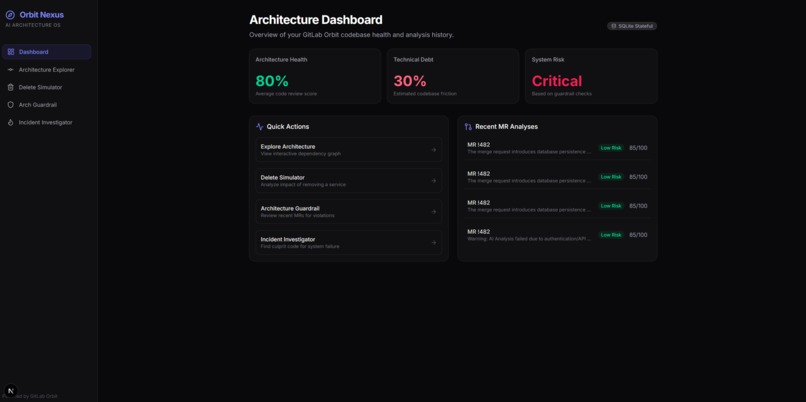
Task: Open Architecture Explorer via its sidebar icon
Action: [11, 69]
